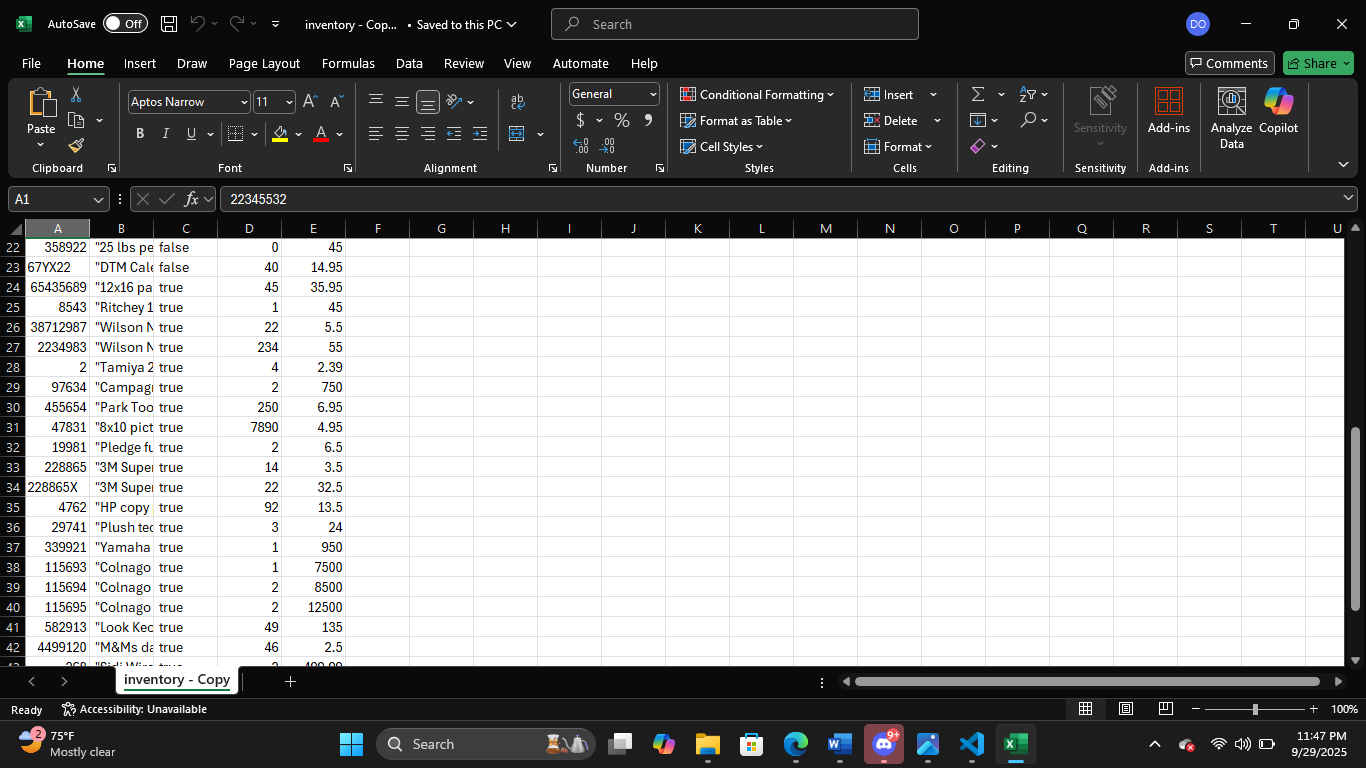Open Copilot from the ribbon

[x=1278, y=112]
